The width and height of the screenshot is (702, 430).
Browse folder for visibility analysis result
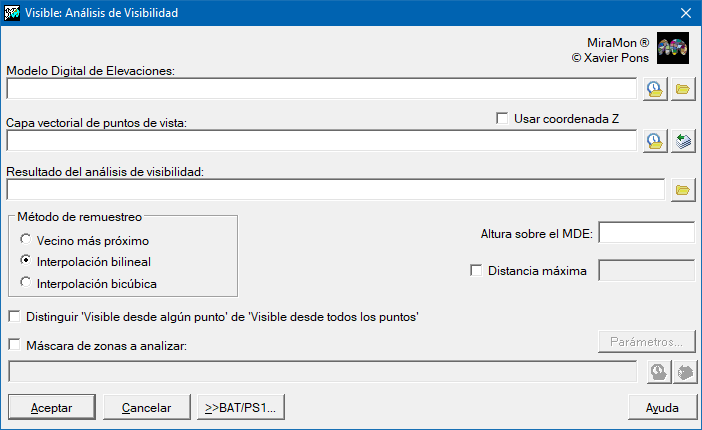(683, 189)
